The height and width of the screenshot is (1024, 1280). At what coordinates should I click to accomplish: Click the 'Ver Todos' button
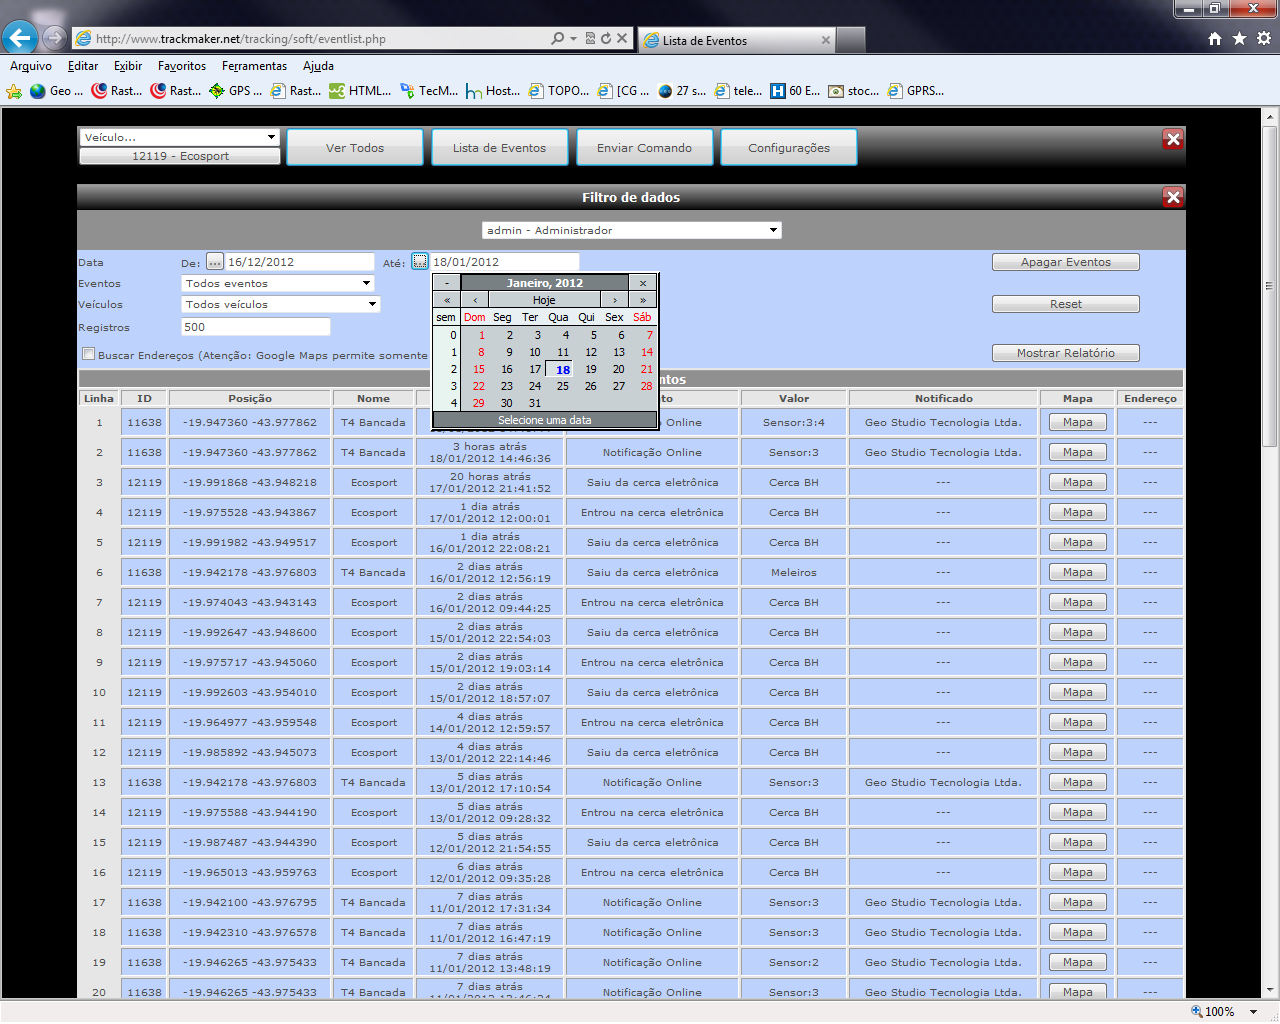click(355, 147)
